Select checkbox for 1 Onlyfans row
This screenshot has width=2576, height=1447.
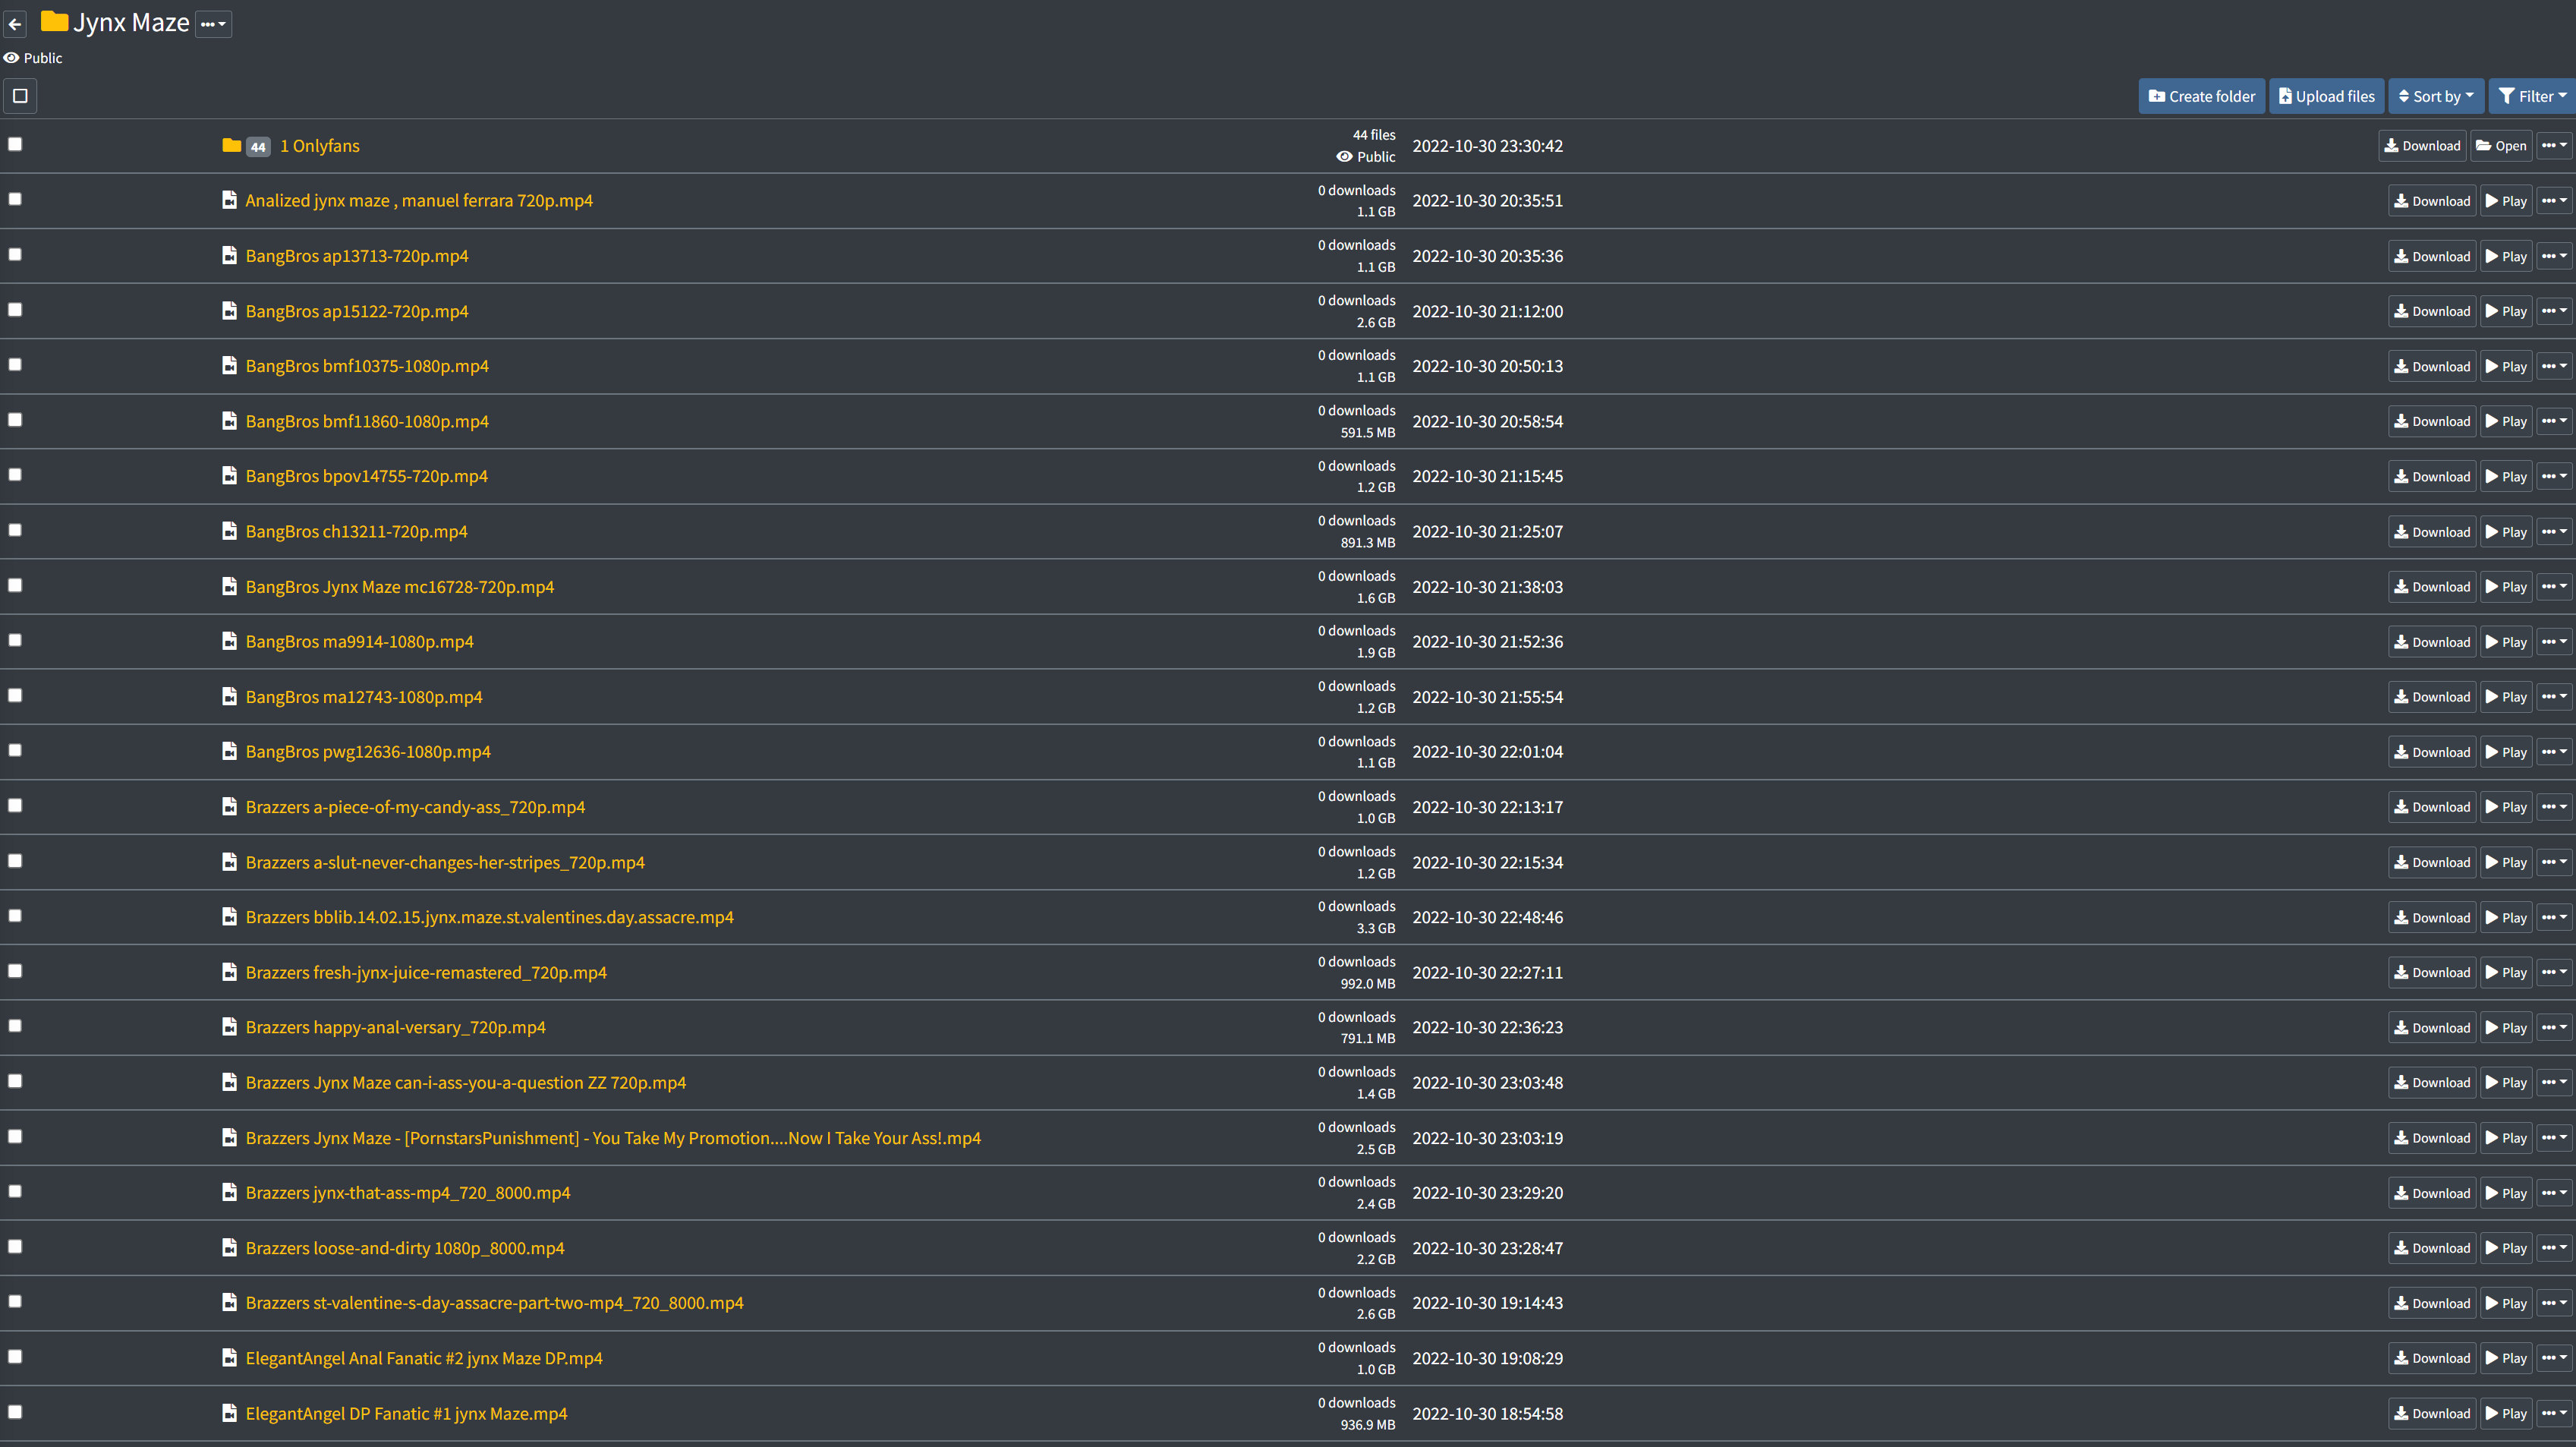click(15, 144)
